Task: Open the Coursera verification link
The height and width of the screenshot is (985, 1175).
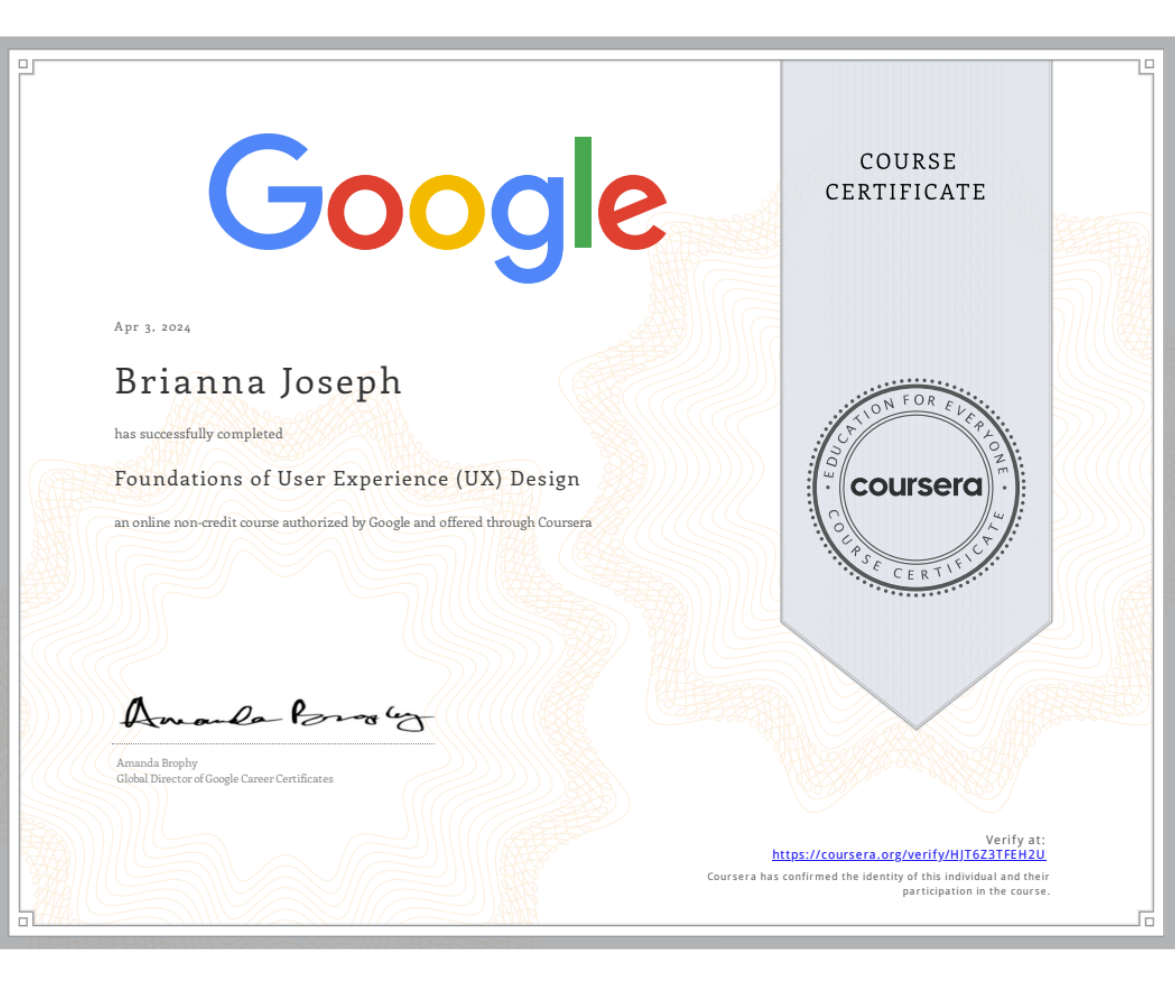Action: 909,855
